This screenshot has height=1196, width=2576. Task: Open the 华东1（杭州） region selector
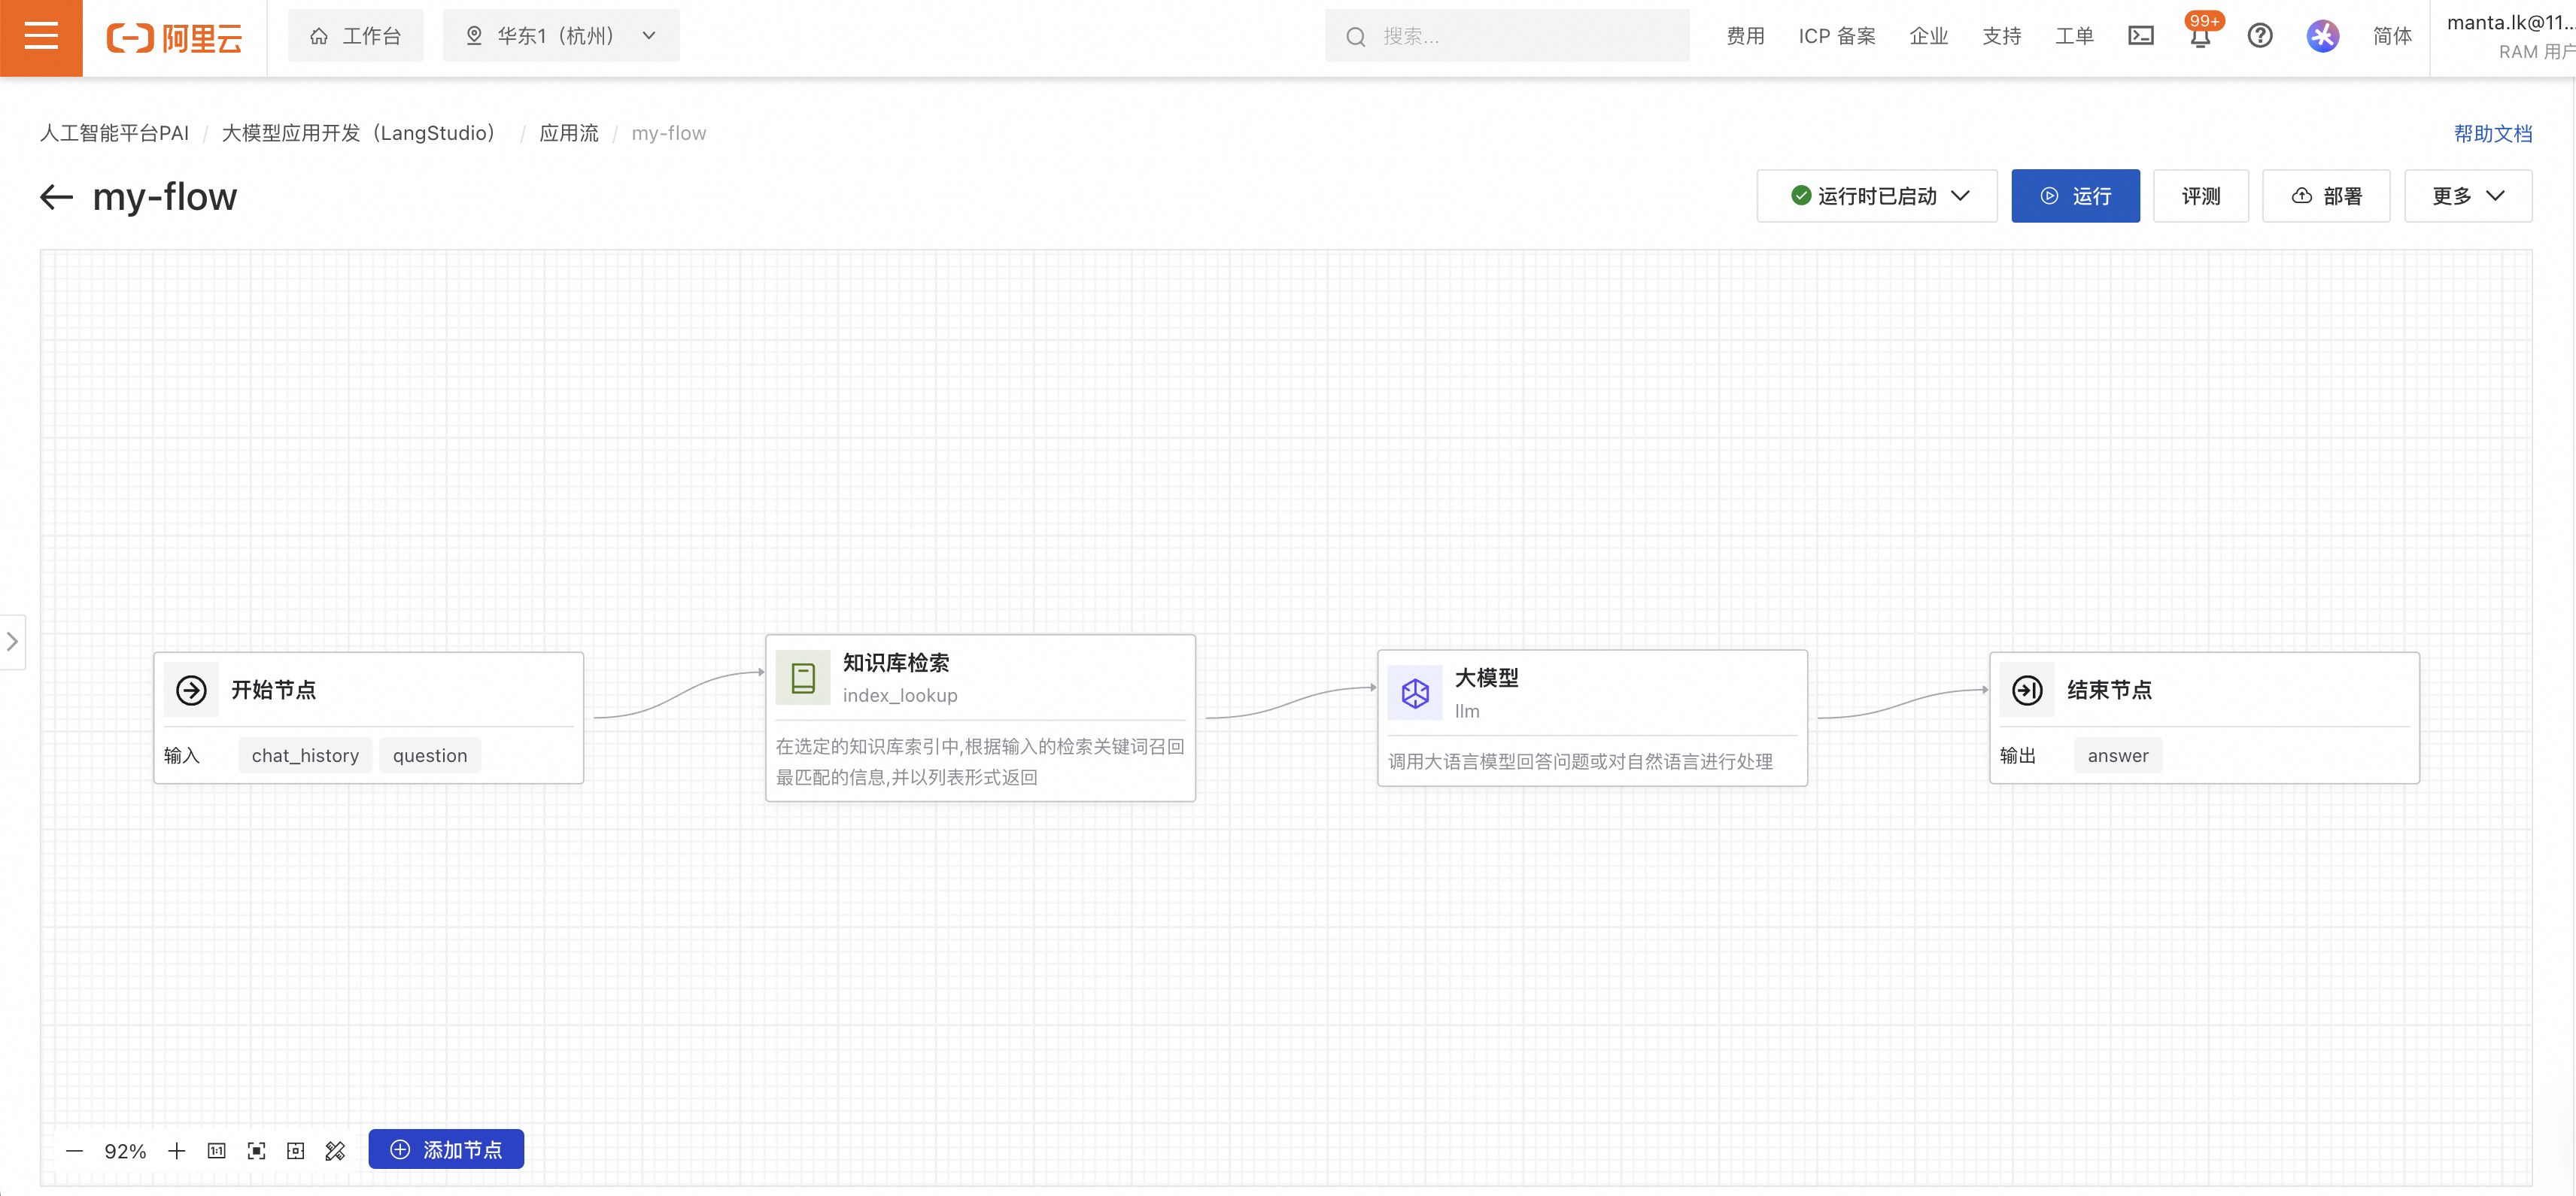click(x=561, y=36)
